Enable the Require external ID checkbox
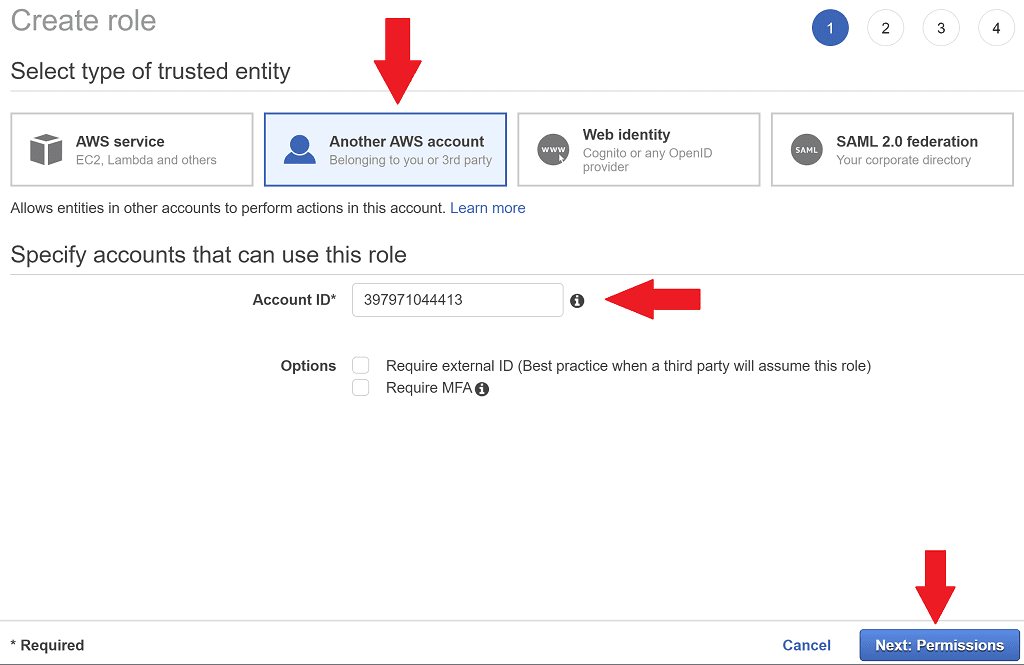This screenshot has width=1024, height=665. pos(360,365)
